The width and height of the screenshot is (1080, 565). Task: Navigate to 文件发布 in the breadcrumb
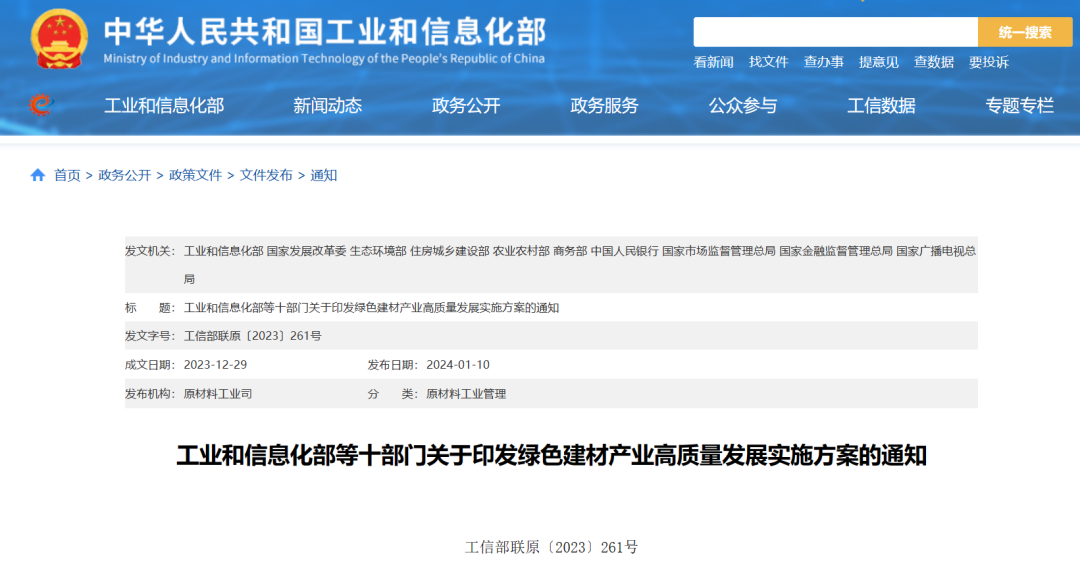(266, 175)
